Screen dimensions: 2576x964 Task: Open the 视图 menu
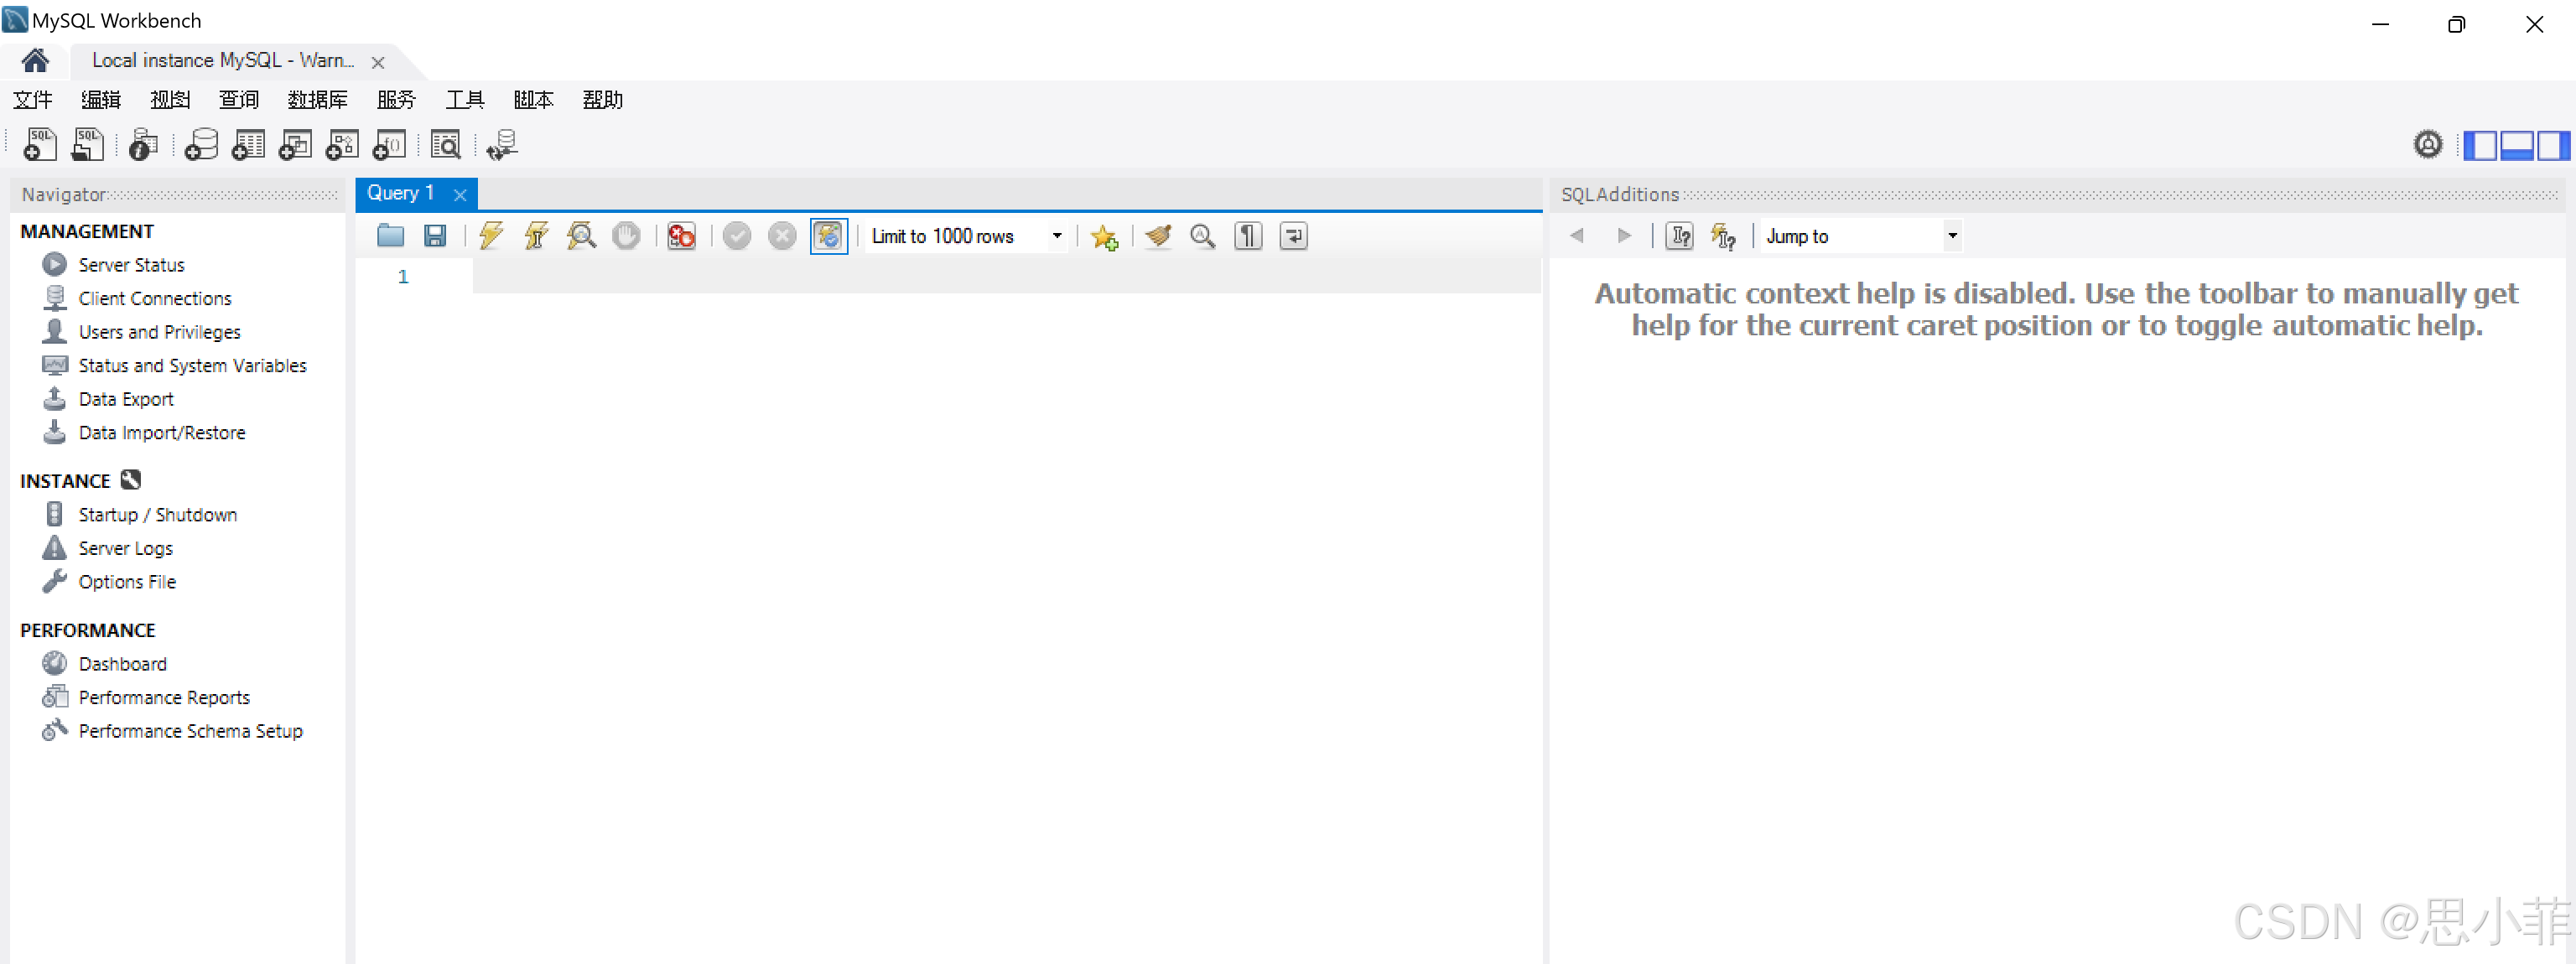click(x=170, y=100)
